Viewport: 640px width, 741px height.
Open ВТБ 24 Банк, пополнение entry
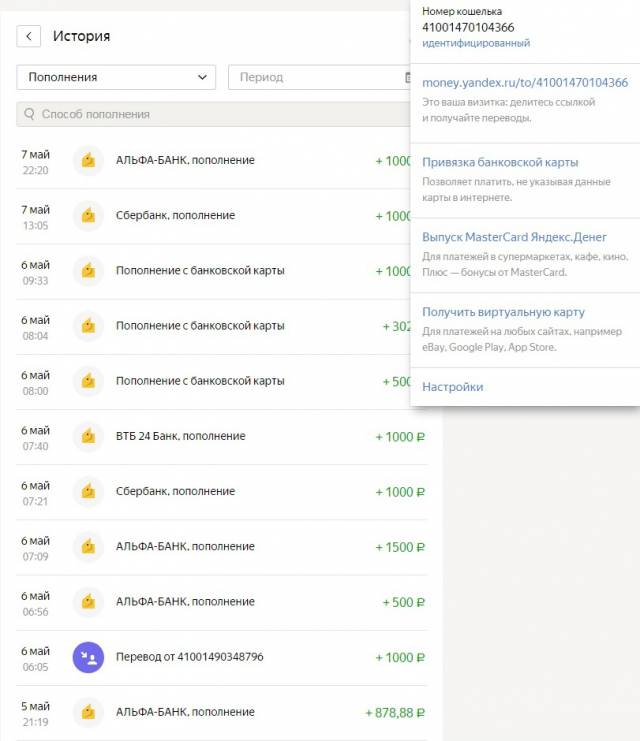coord(181,436)
